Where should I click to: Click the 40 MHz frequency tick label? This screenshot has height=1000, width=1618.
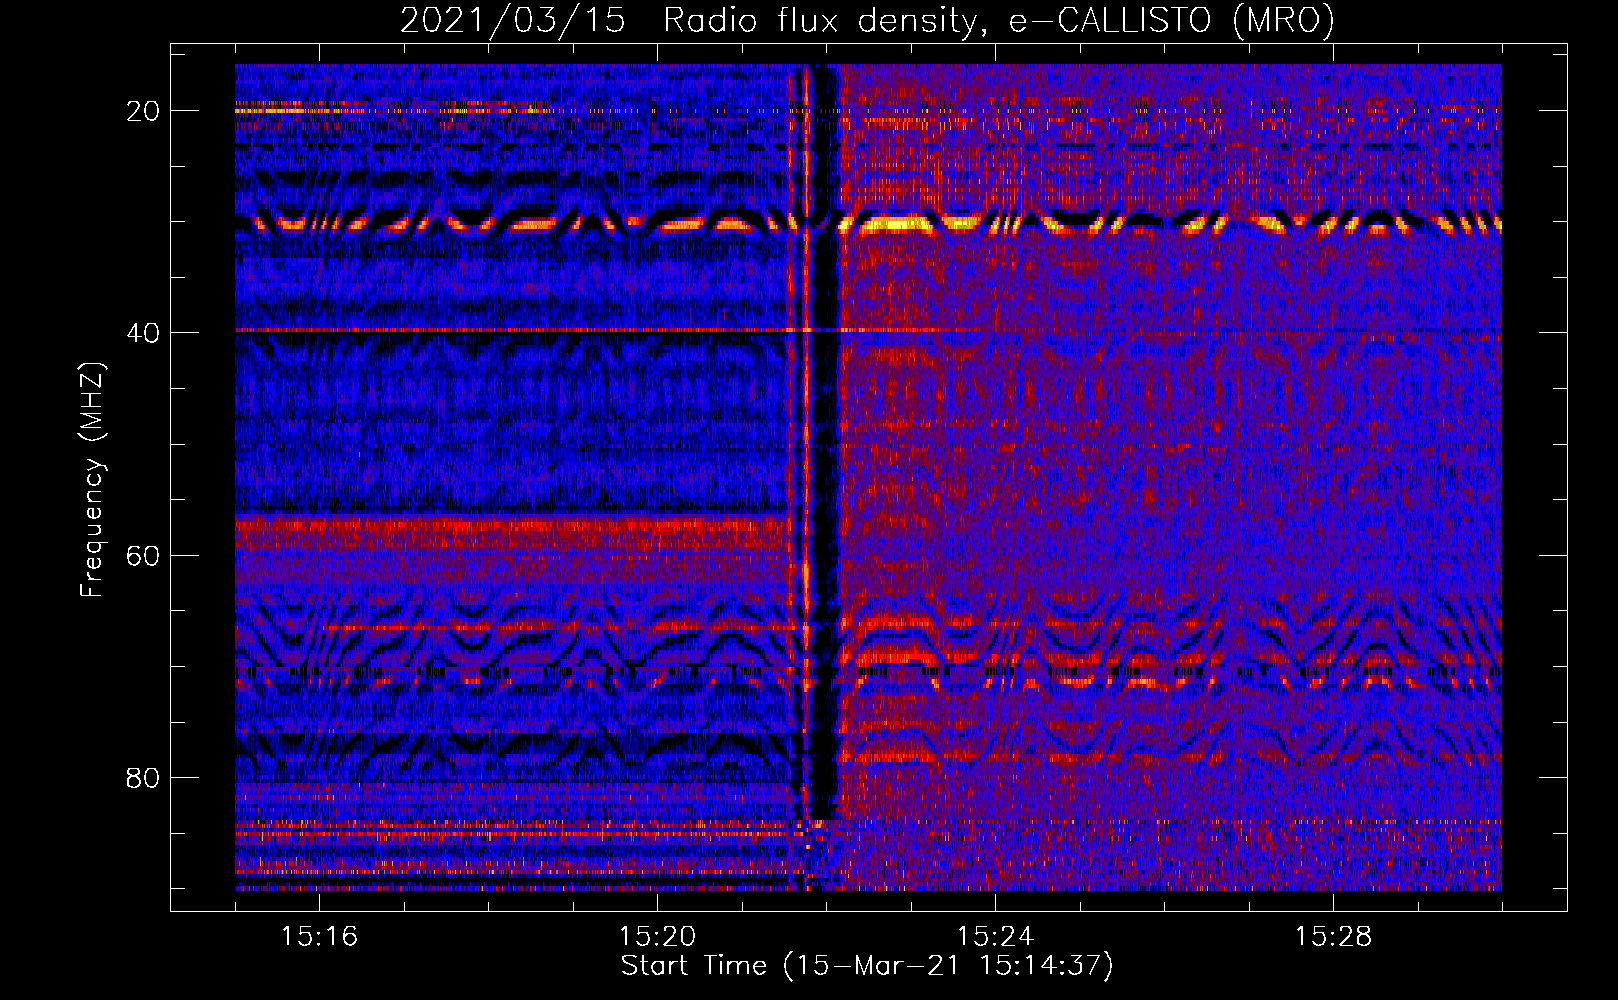pyautogui.click(x=144, y=333)
